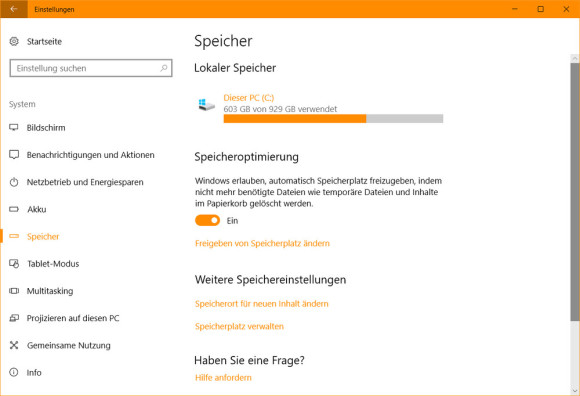This screenshot has width=580, height=396.
Task: Open the Speicherplatz verwalten link
Action: 239,326
